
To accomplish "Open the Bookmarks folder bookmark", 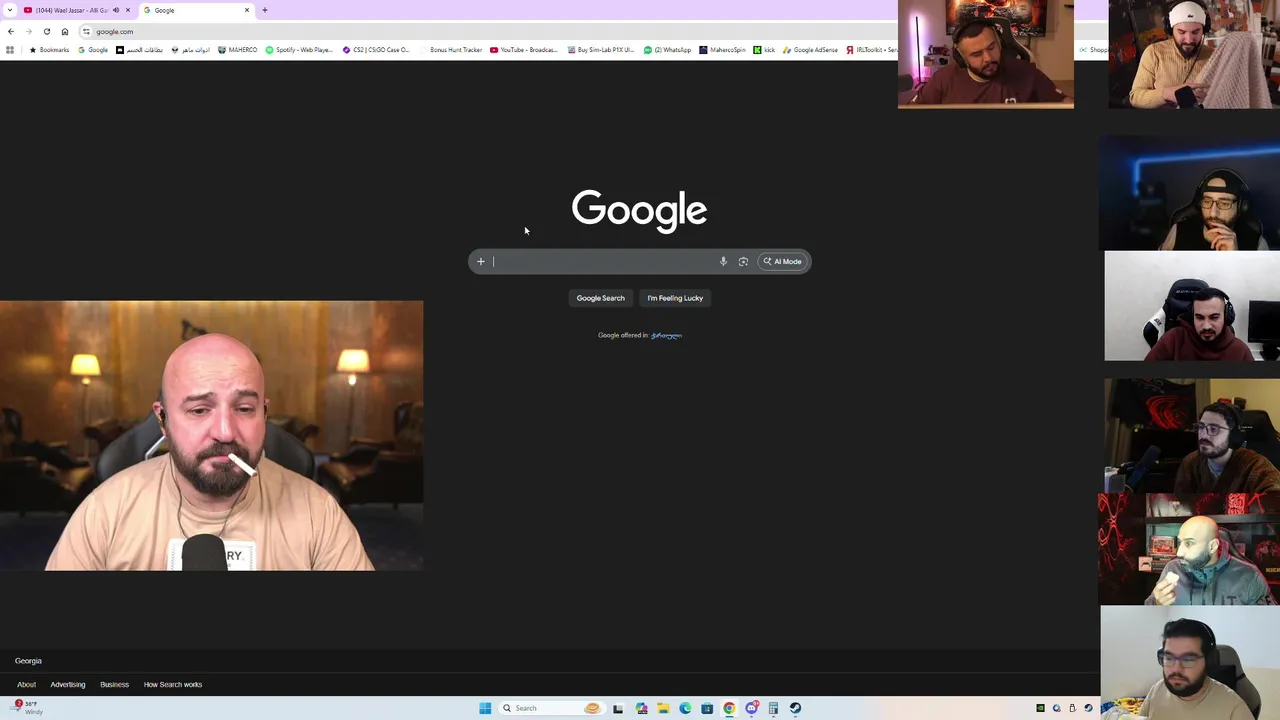I will click(x=50, y=50).
